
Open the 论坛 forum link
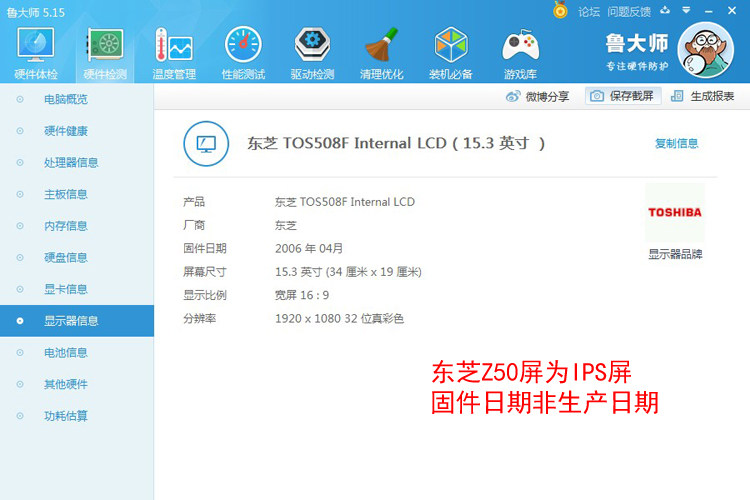(588, 11)
